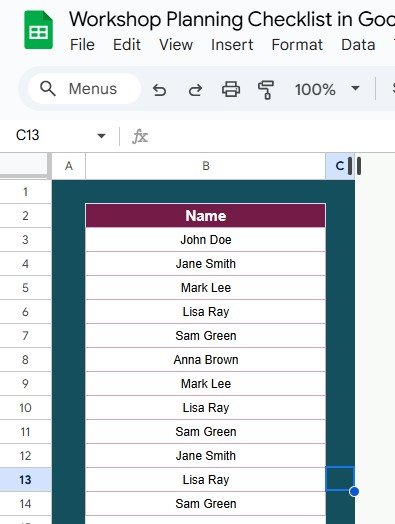Search the Menus box

pos(85,89)
